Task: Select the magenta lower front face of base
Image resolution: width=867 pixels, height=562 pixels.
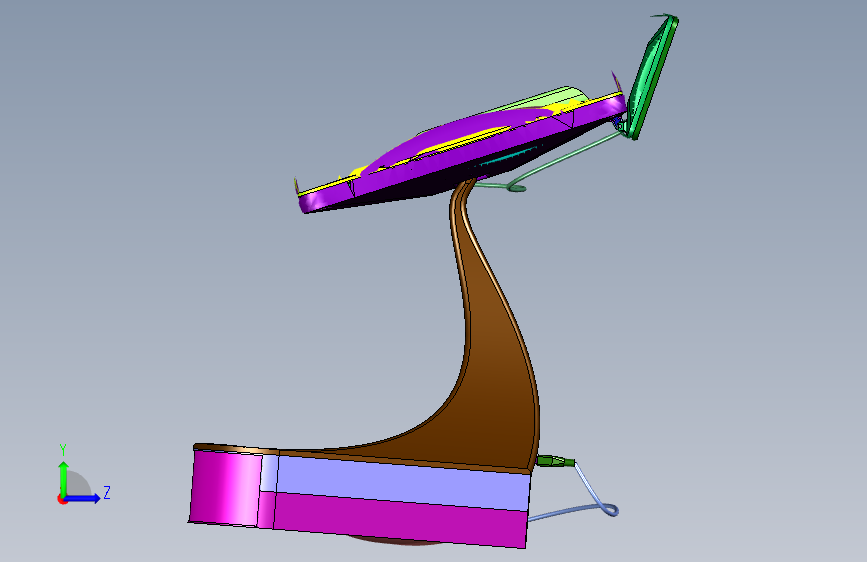Action: (x=399, y=519)
